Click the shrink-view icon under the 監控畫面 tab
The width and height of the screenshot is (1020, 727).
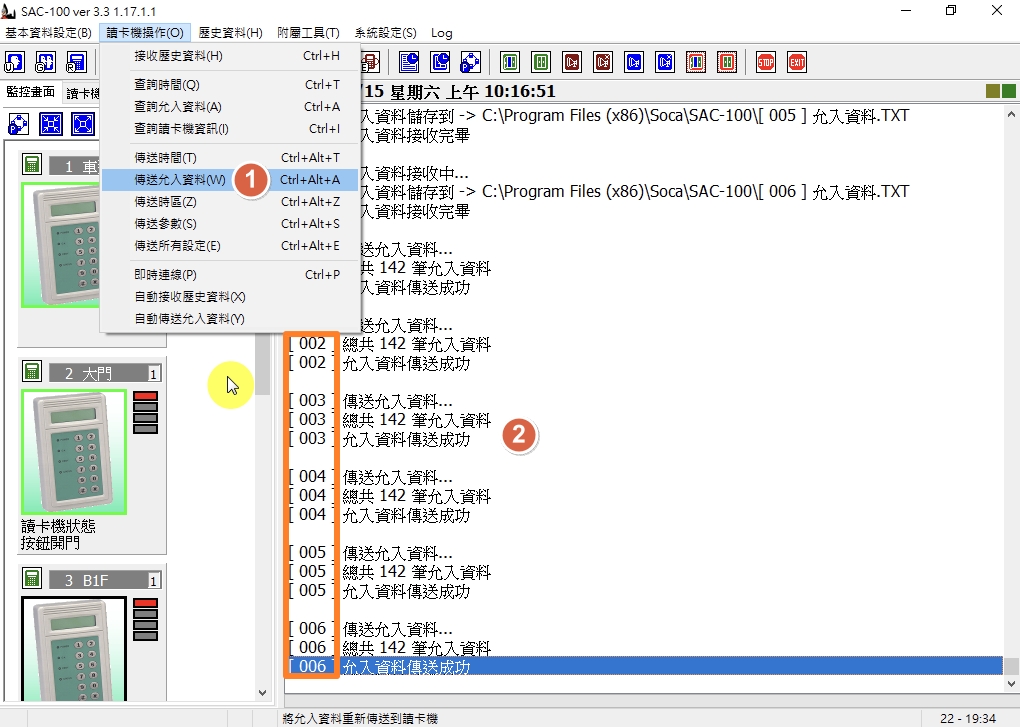point(51,124)
